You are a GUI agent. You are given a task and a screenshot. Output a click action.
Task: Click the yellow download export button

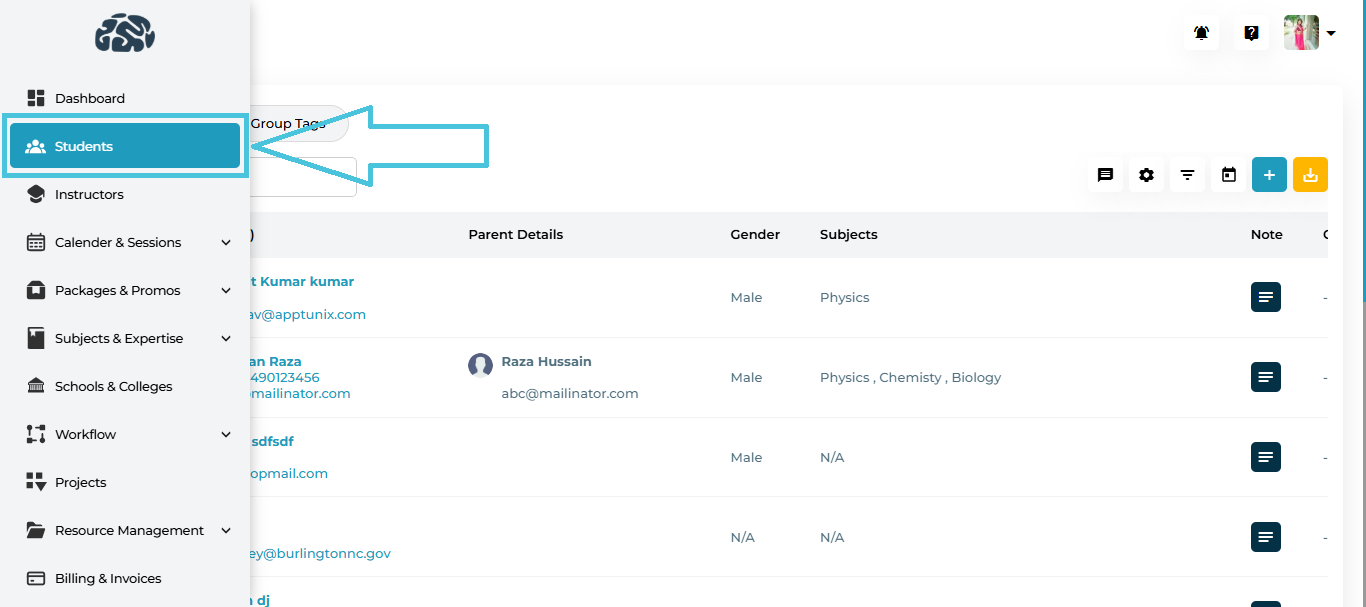(x=1310, y=175)
